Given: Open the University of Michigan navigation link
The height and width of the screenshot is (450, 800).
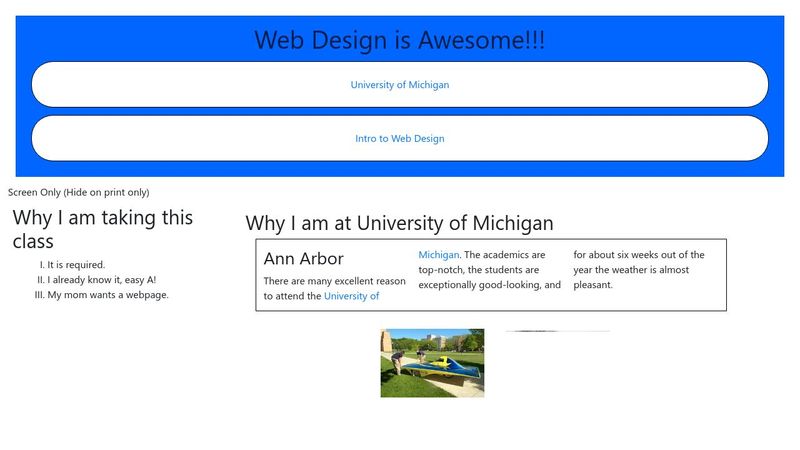Looking at the screenshot, I should [399, 85].
